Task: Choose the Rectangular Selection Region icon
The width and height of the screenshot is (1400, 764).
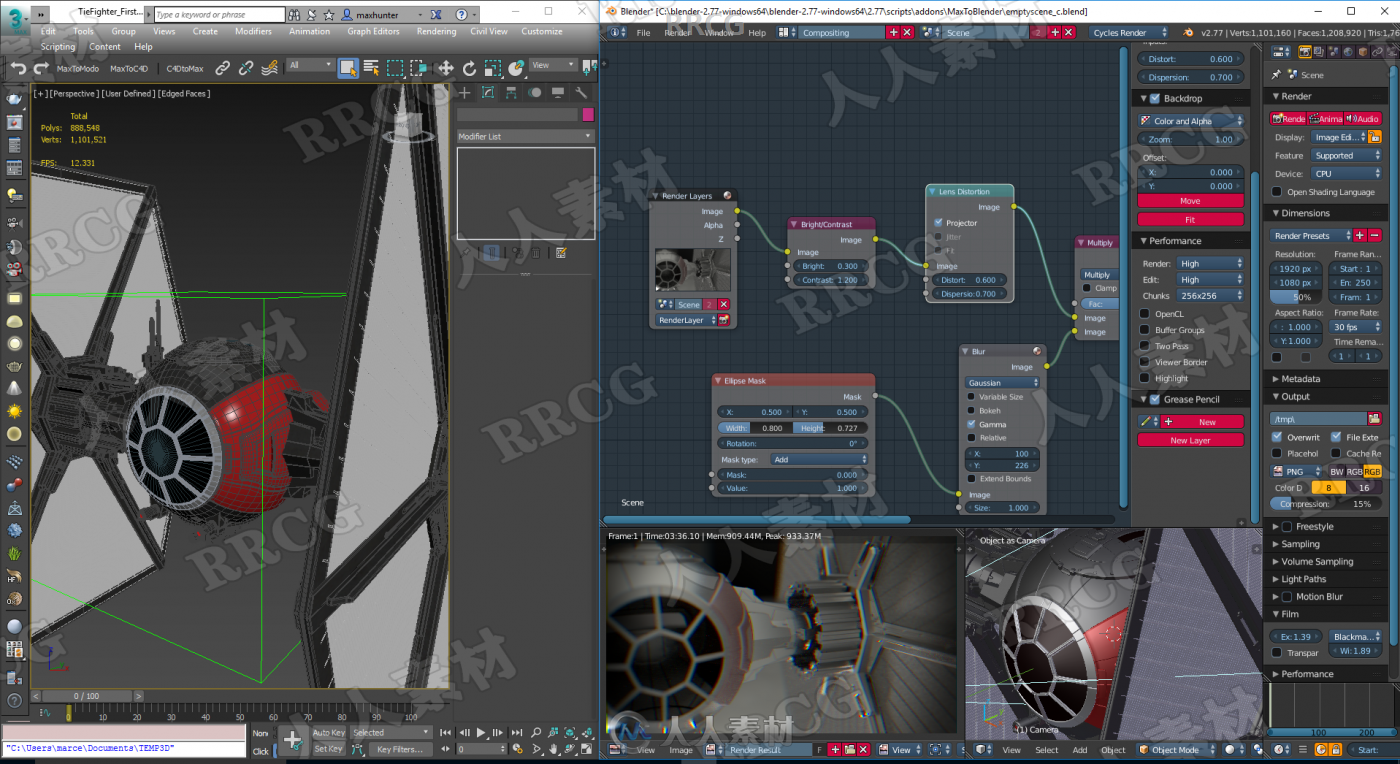Action: tap(396, 68)
